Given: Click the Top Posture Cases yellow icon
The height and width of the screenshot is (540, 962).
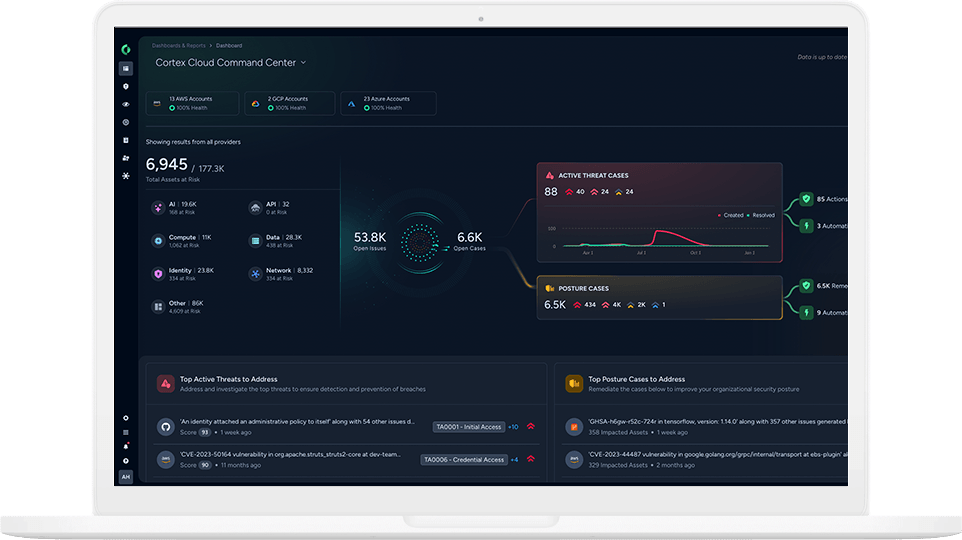Looking at the screenshot, I should pos(574,384).
